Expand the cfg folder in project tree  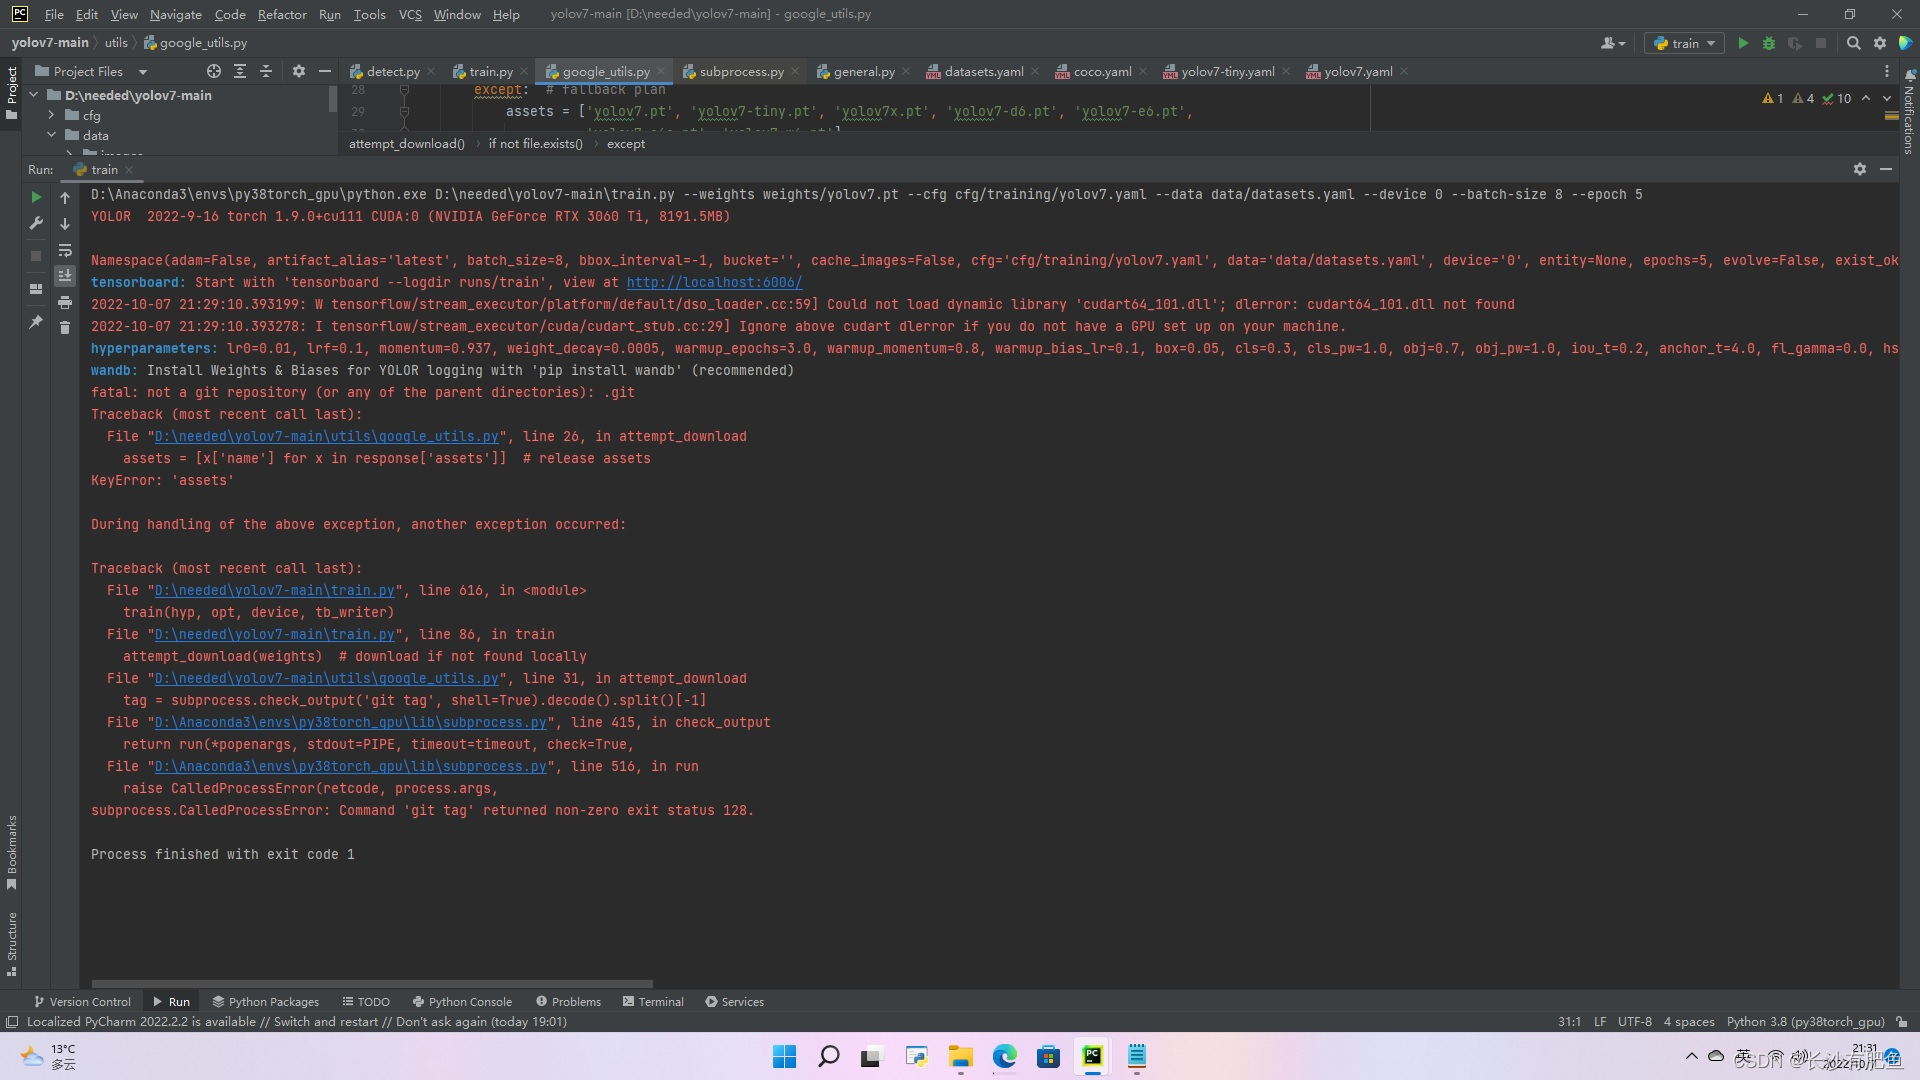pos(51,115)
